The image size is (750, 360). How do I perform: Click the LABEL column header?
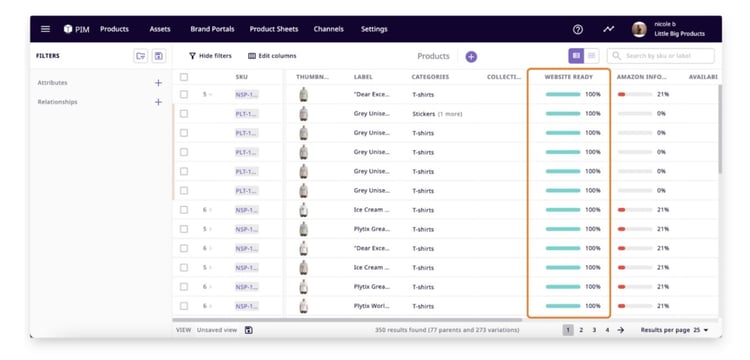(x=363, y=77)
